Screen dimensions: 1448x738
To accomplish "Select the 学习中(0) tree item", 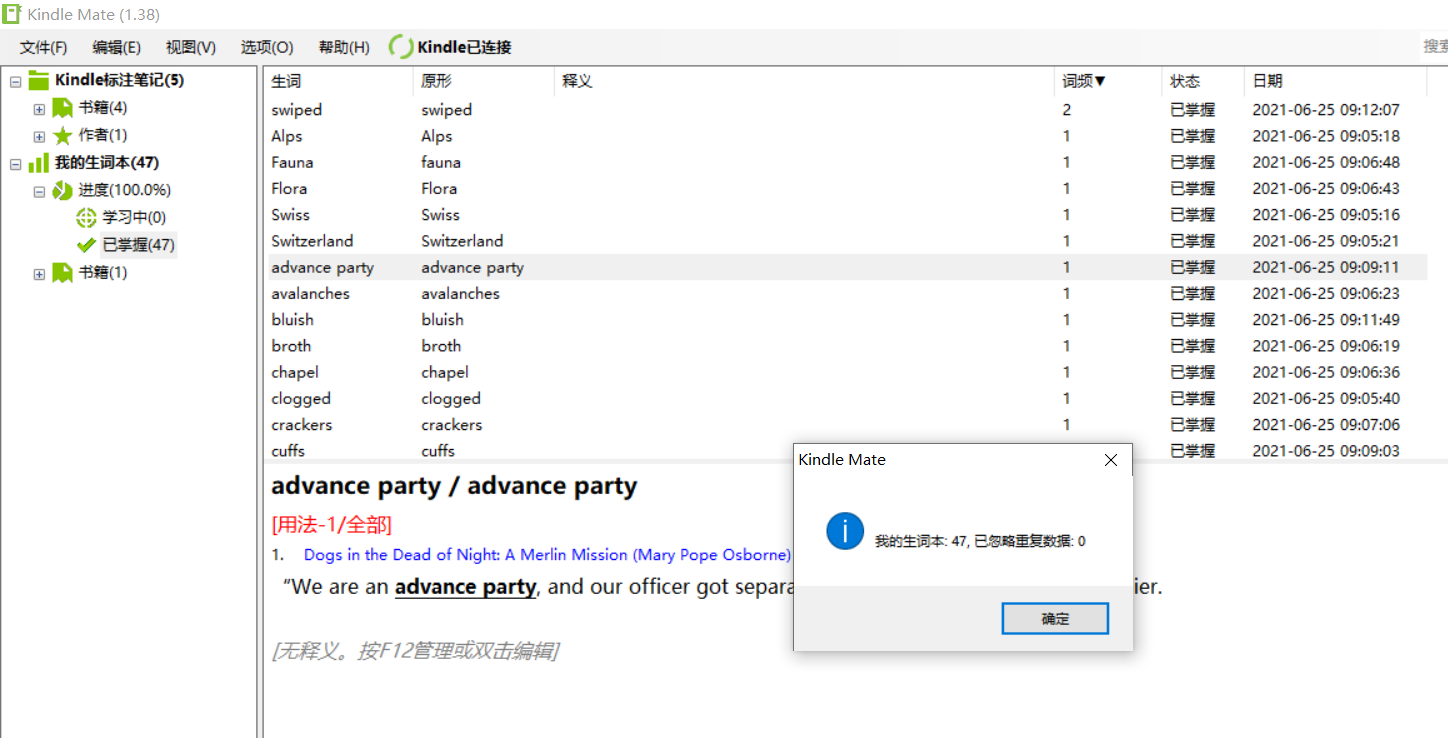I will (x=134, y=218).
